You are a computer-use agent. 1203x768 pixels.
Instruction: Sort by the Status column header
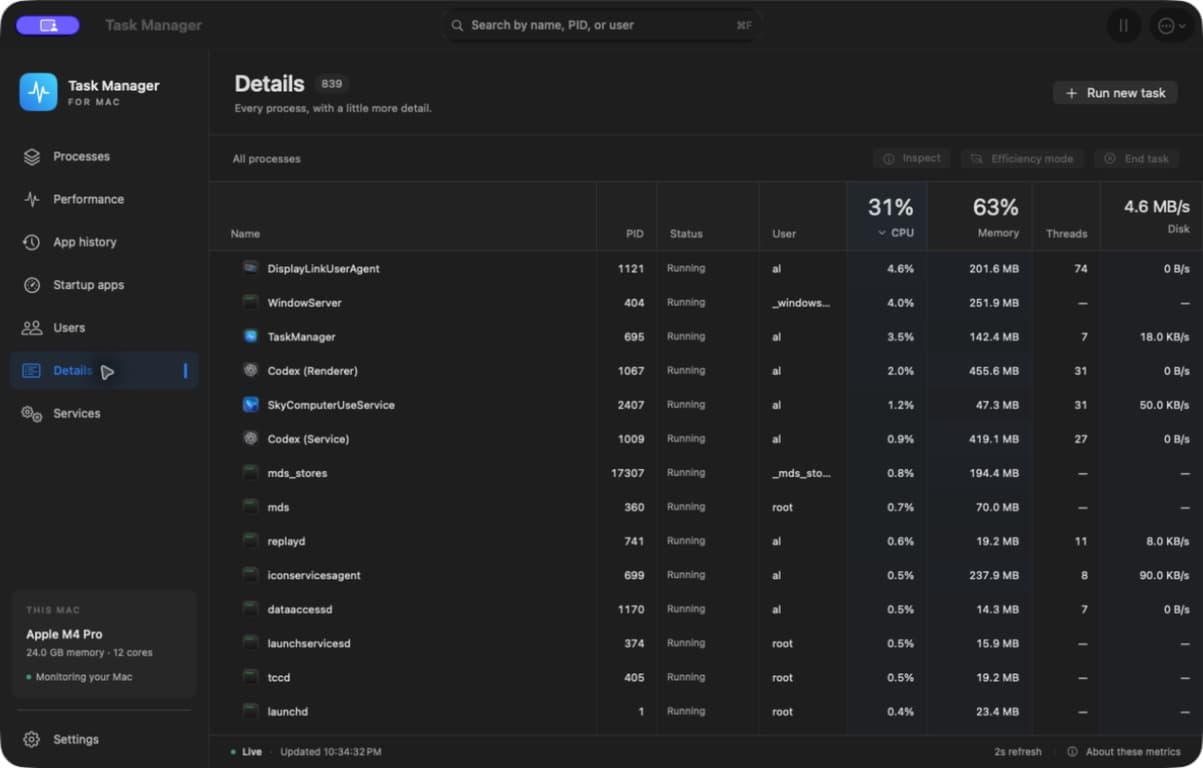coord(686,234)
